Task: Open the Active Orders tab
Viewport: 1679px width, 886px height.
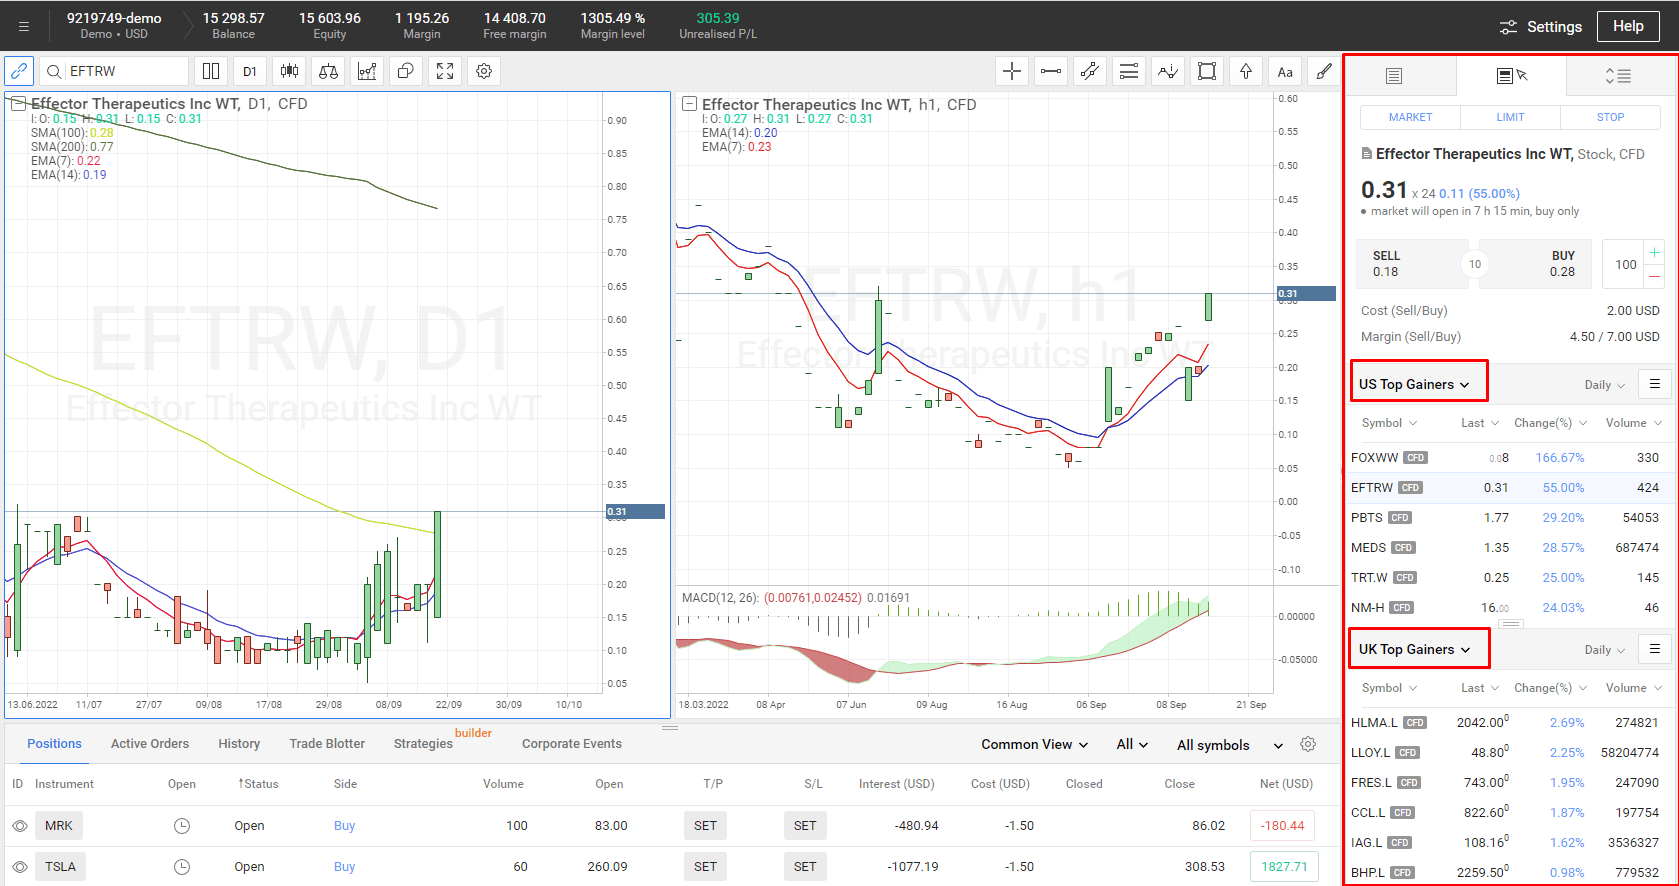Action: [x=150, y=744]
